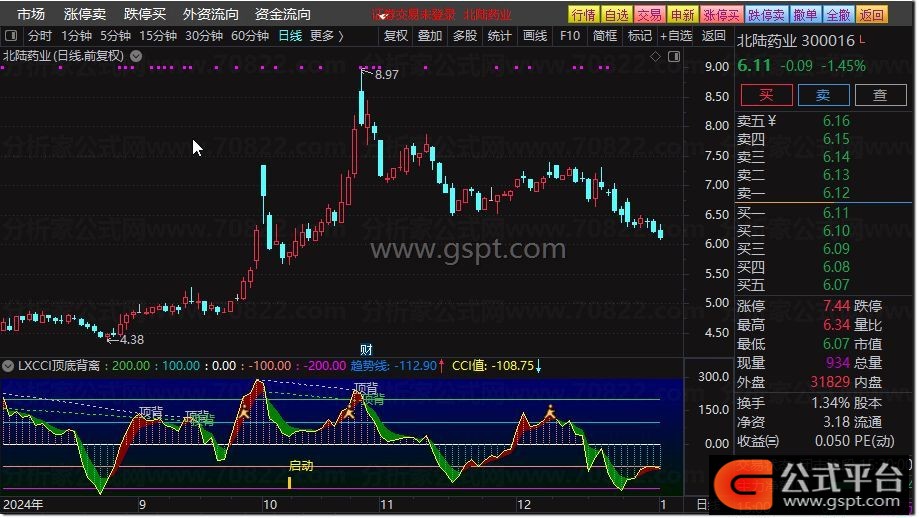Open the 资金流向 menu
The height and width of the screenshot is (518, 919).
(x=282, y=13)
